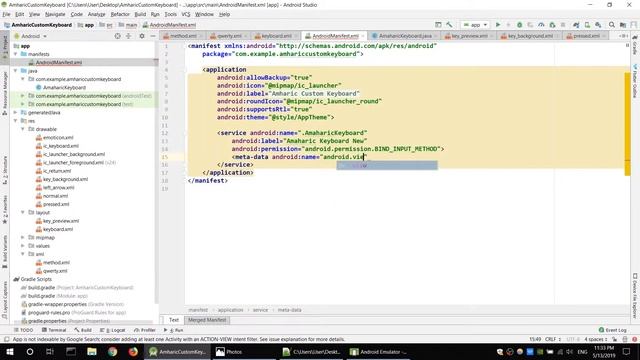
Task: Open the Project Structure icon in the toolbar
Action: (x=623, y=25)
